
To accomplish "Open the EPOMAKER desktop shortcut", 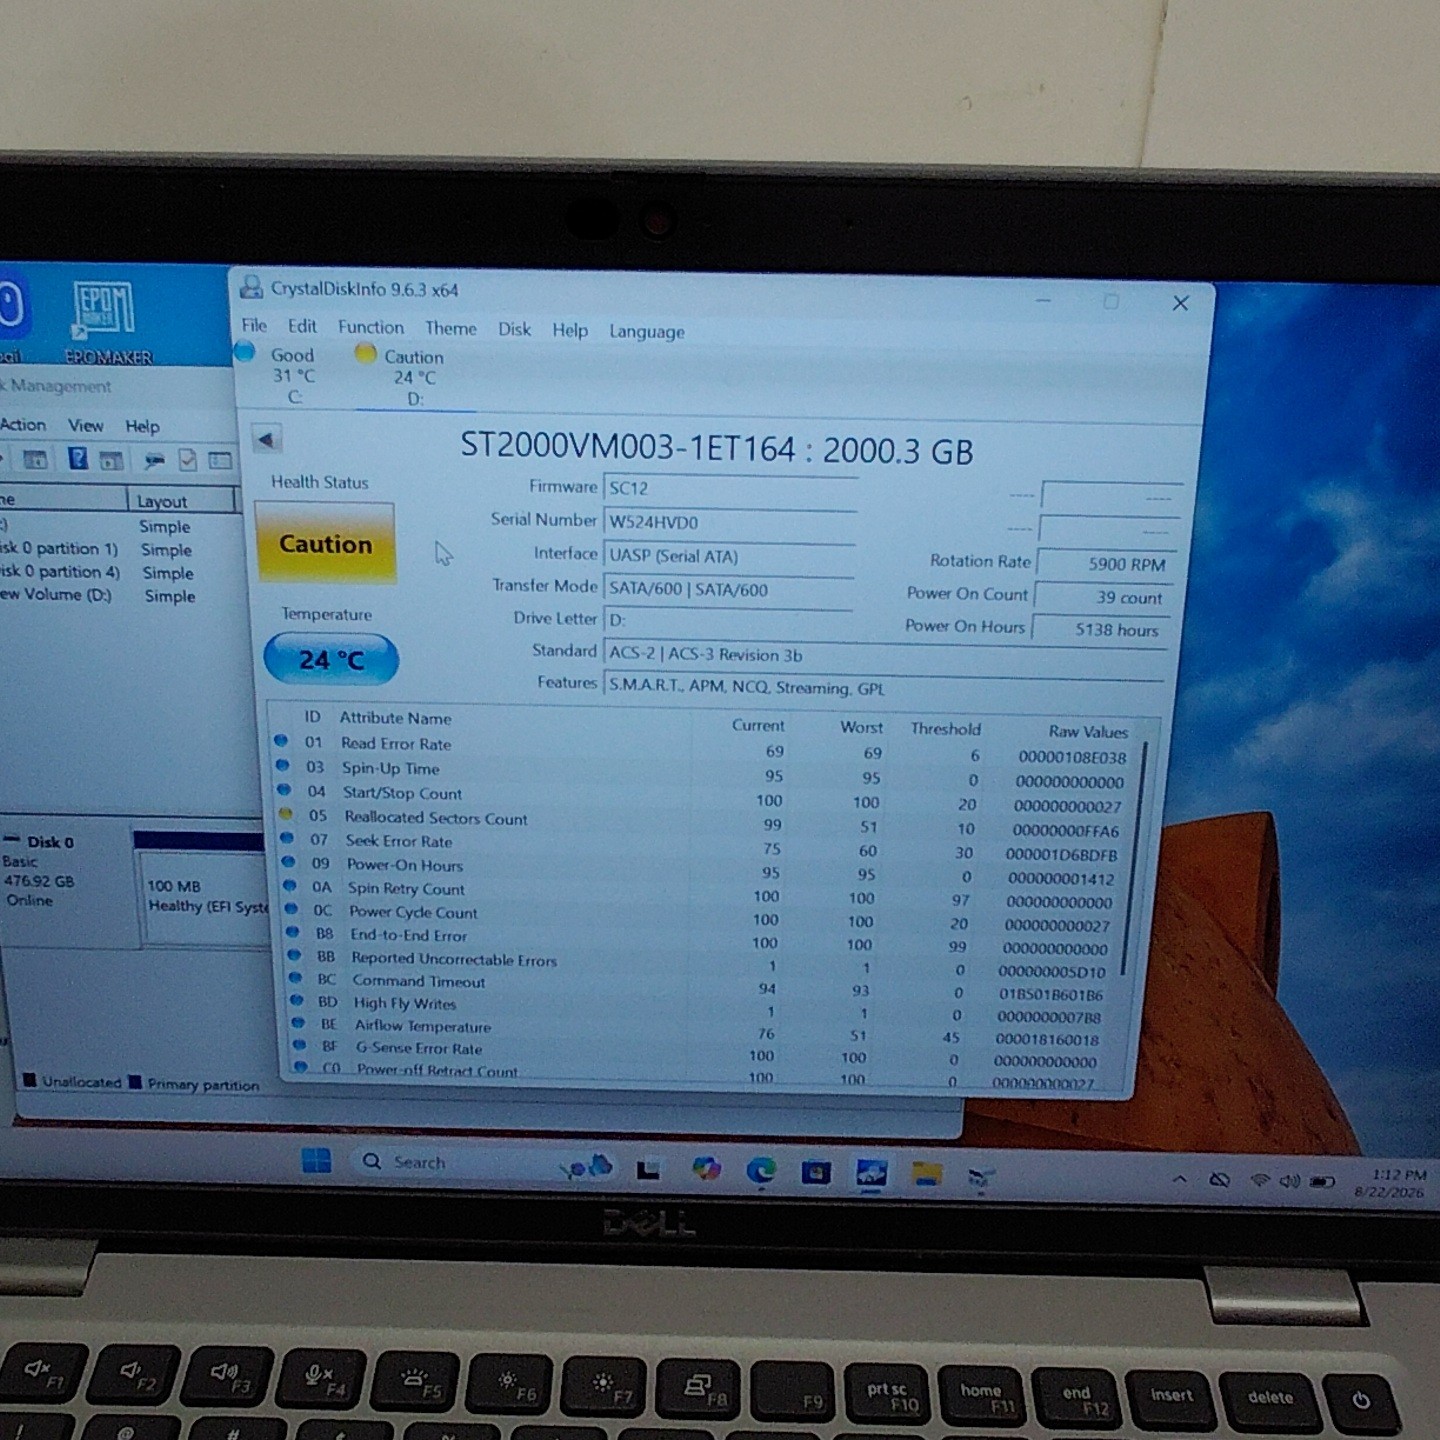I will (x=107, y=322).
